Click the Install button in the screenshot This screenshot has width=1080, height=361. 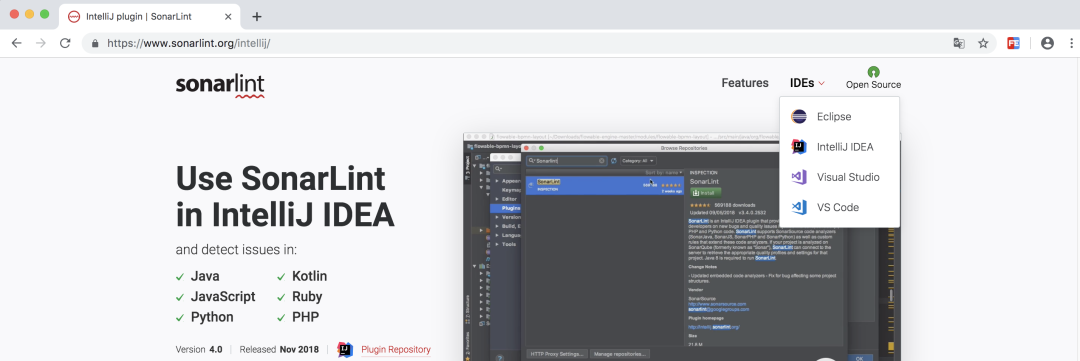click(705, 193)
